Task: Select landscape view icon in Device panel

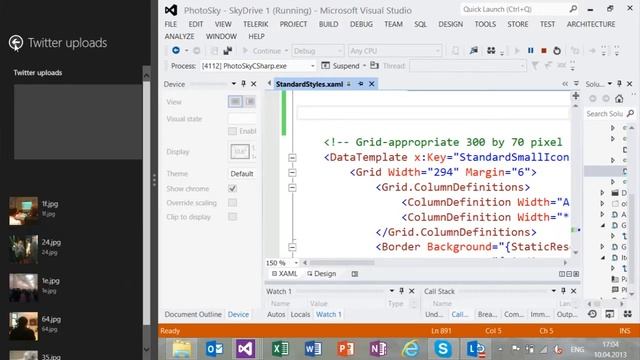Action: point(235,101)
